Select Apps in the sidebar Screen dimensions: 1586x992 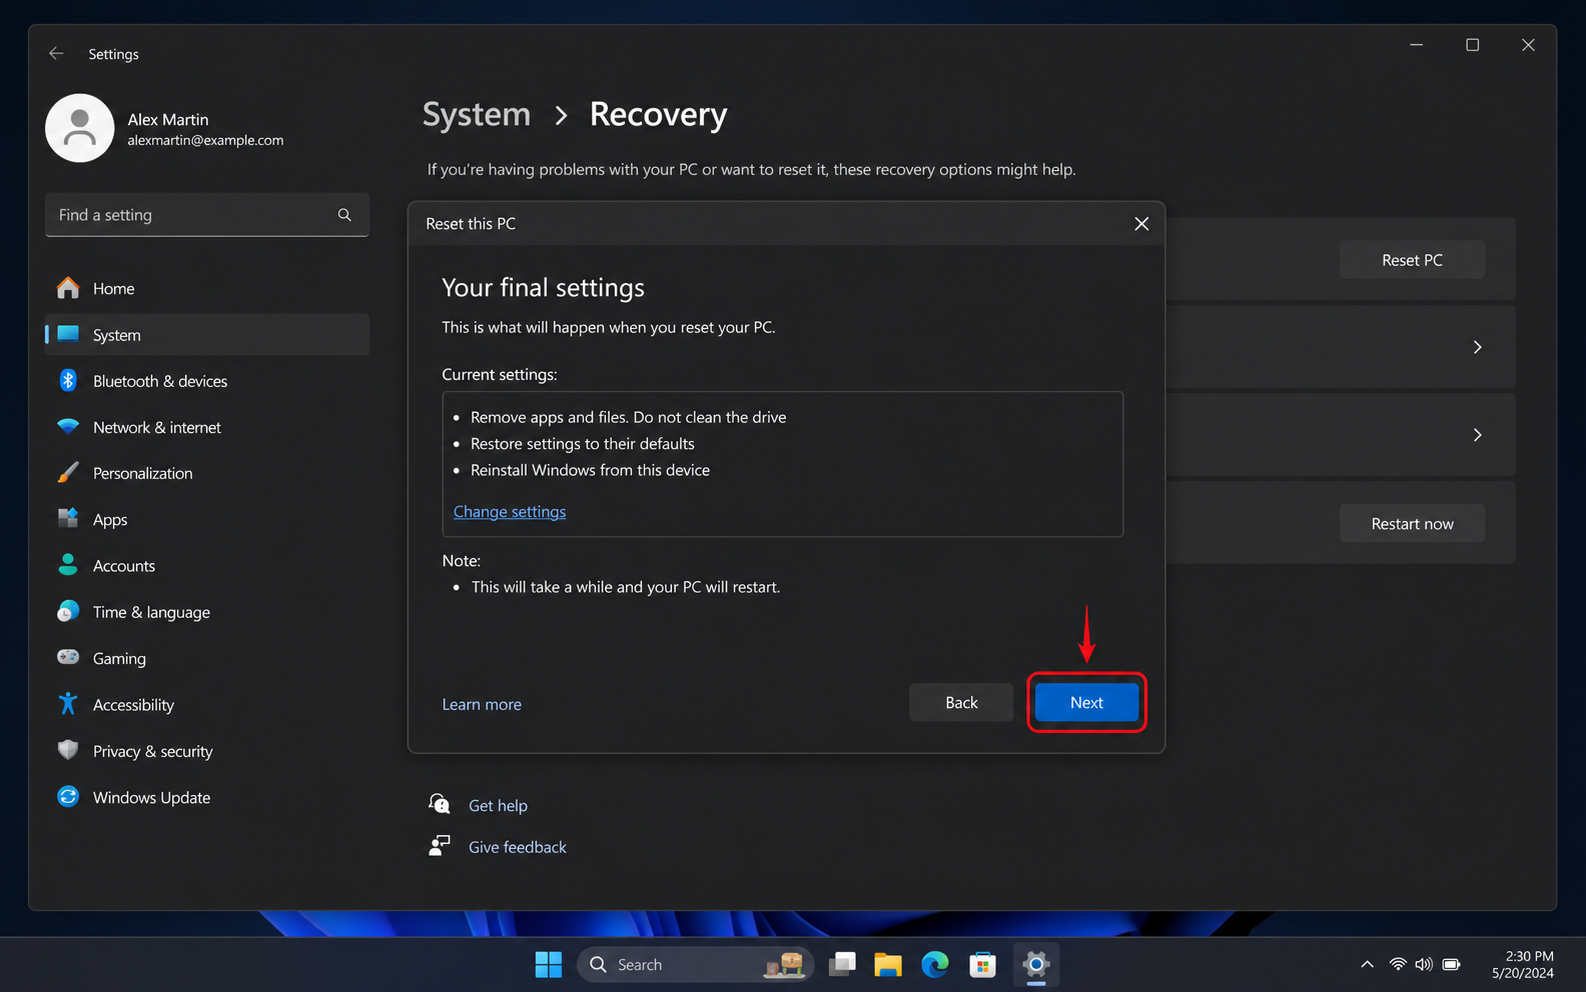(x=207, y=520)
